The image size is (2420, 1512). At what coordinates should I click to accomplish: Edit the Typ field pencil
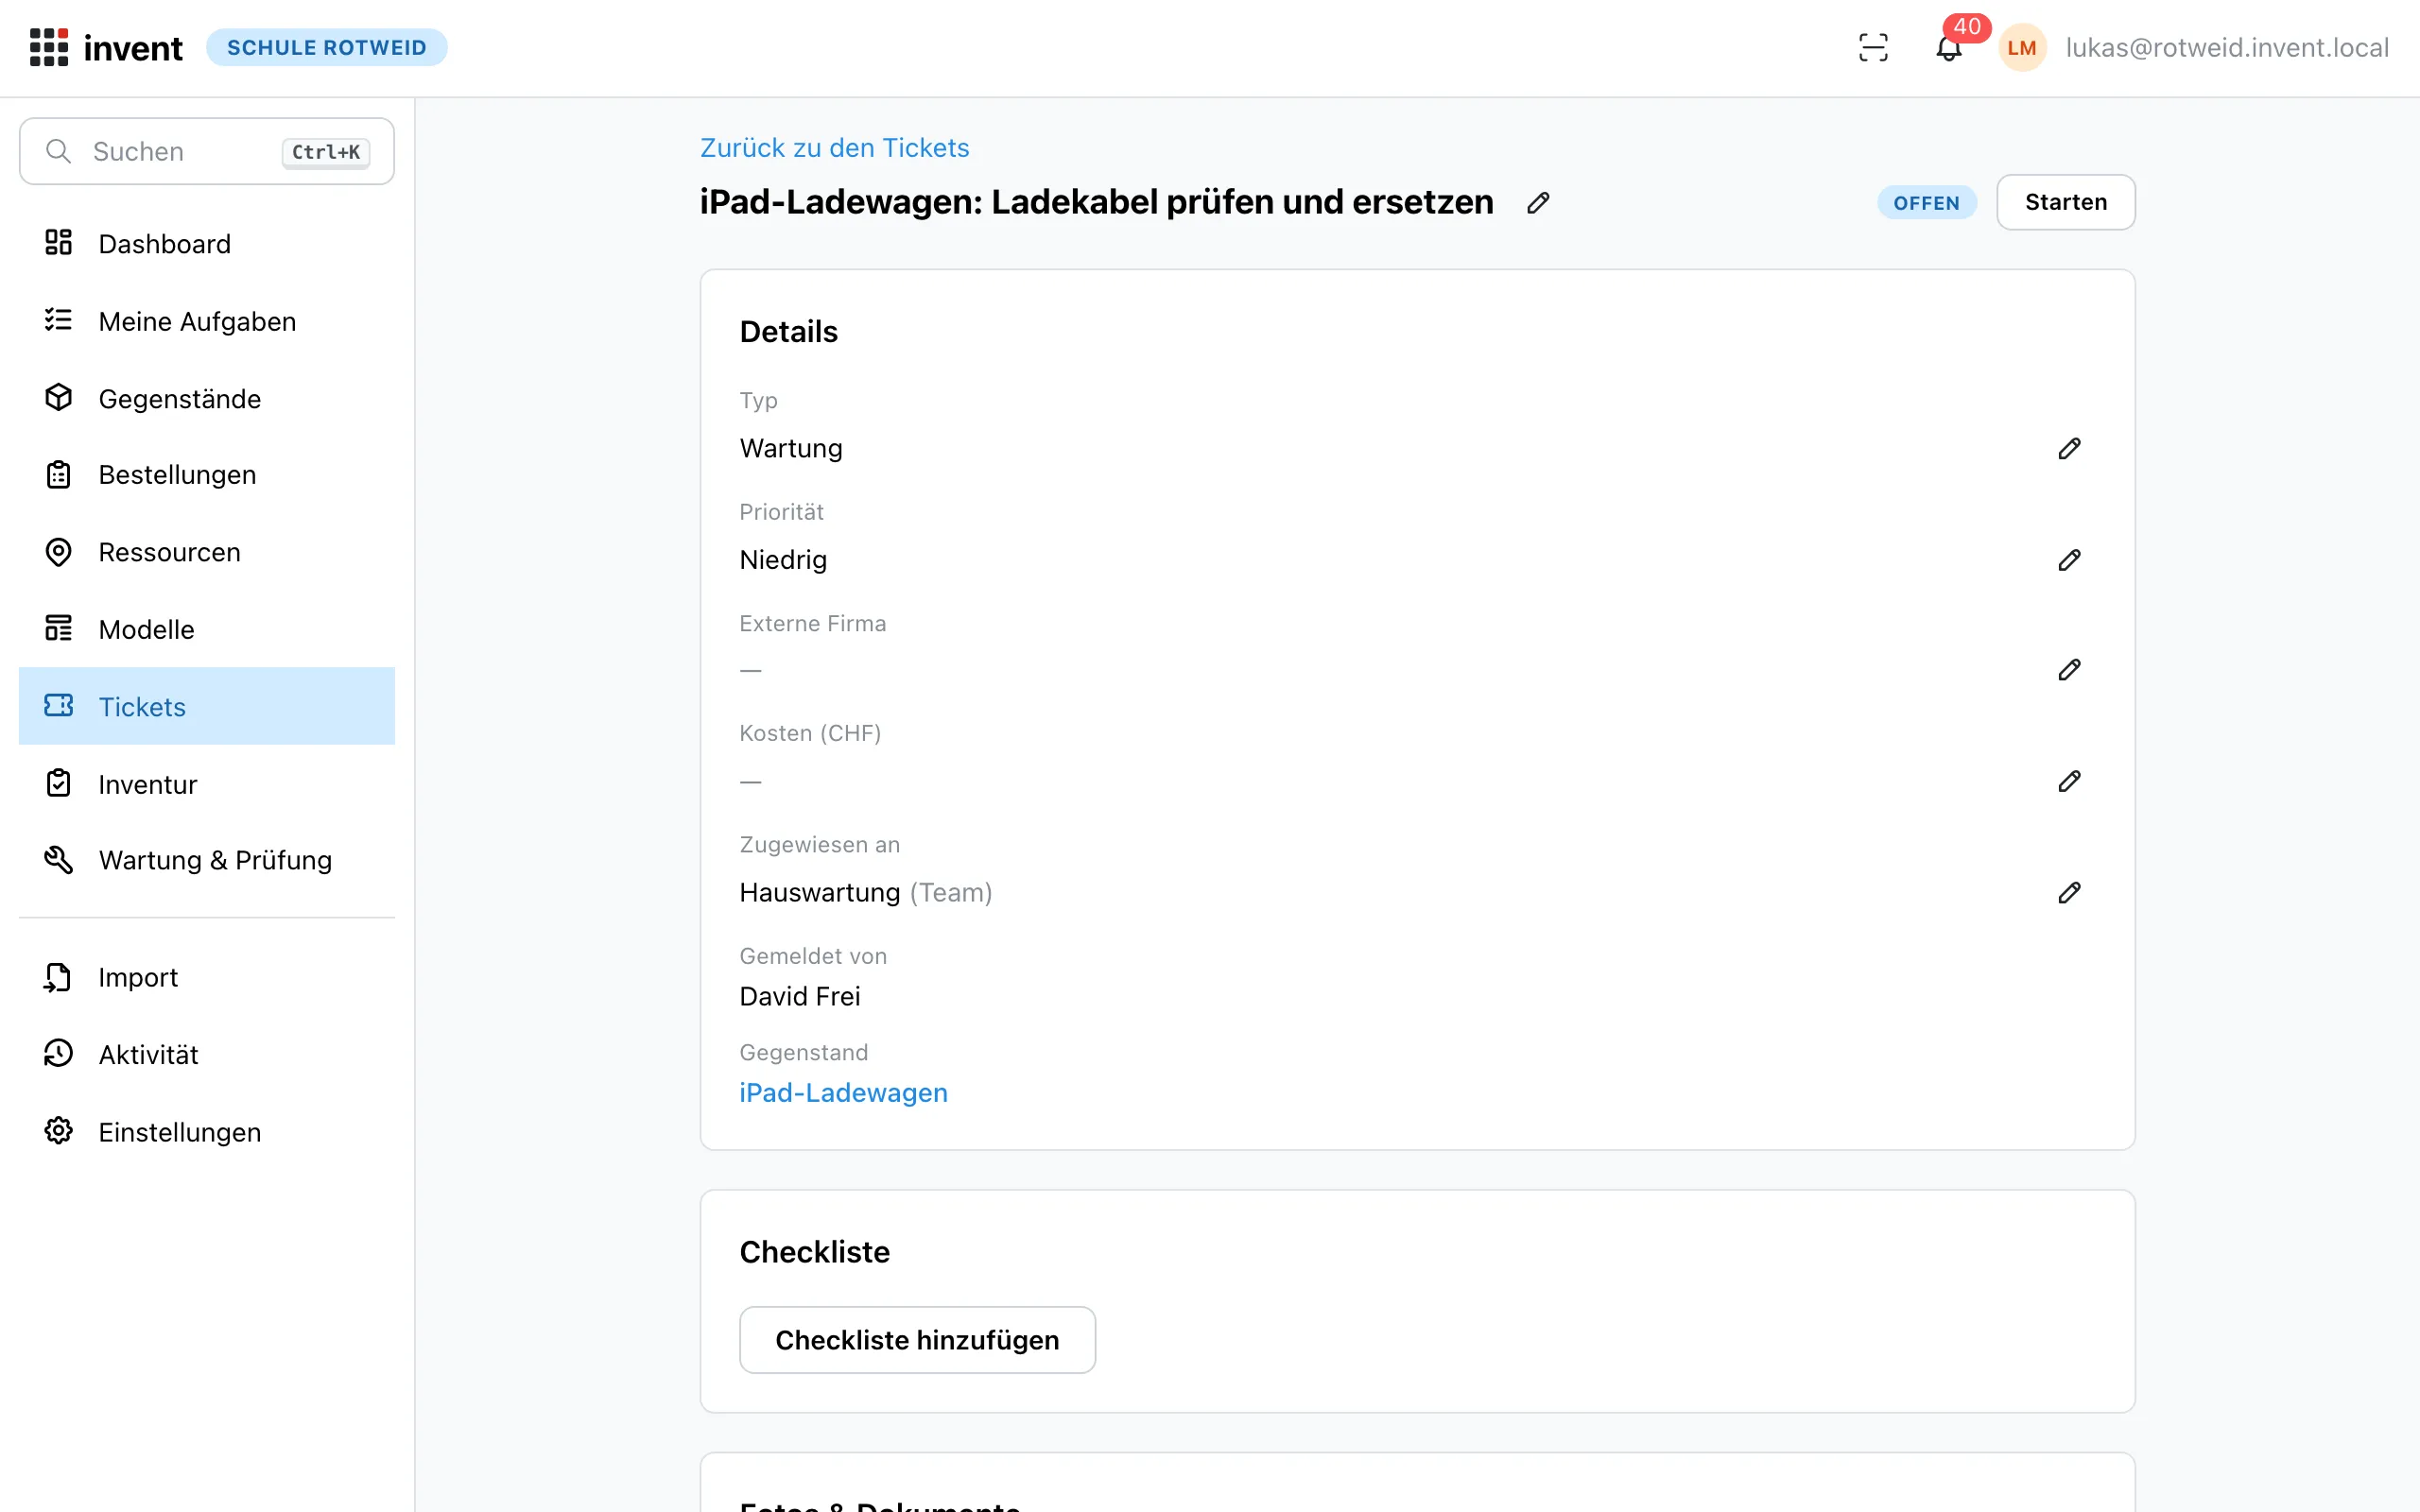coord(2069,448)
